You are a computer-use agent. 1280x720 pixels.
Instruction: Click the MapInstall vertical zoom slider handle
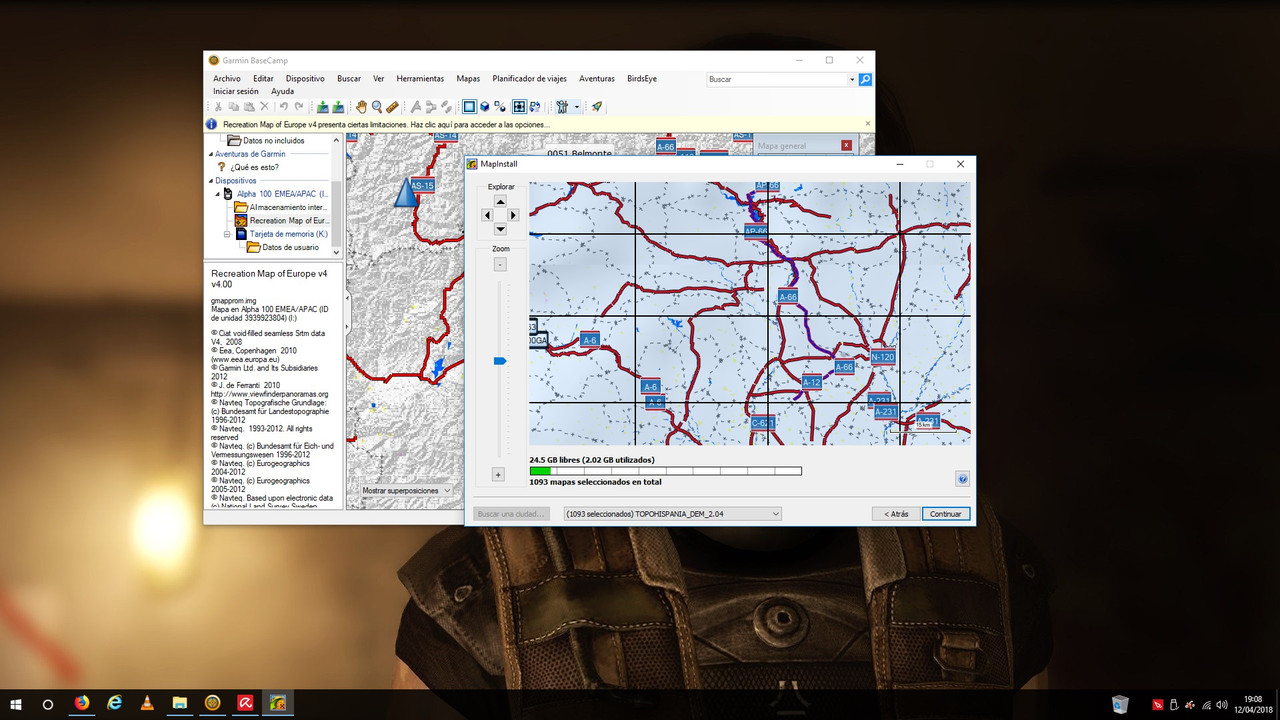pyautogui.click(x=500, y=360)
